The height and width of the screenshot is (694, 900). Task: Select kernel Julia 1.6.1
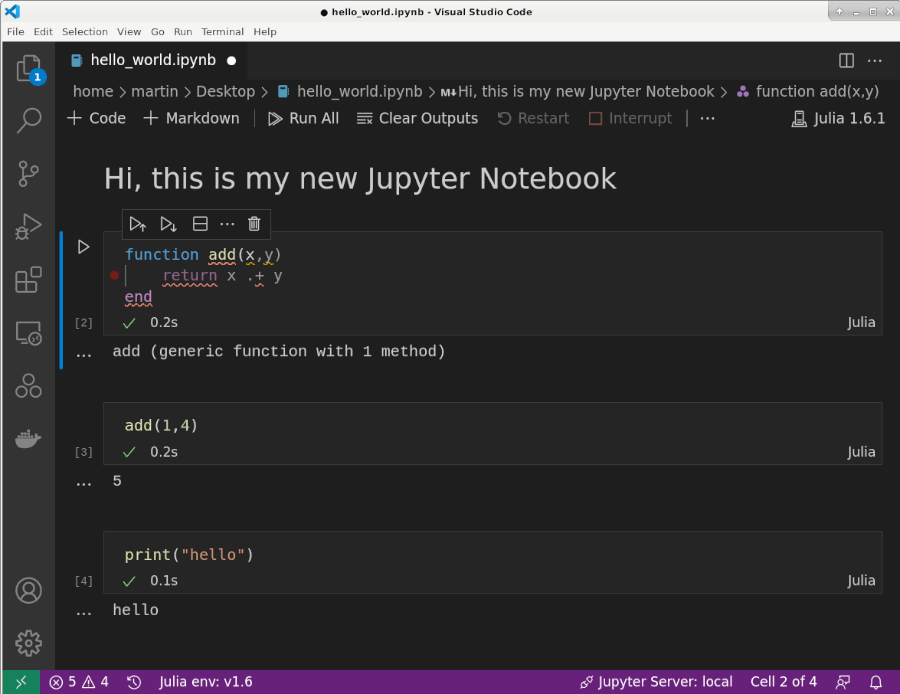click(x=838, y=118)
